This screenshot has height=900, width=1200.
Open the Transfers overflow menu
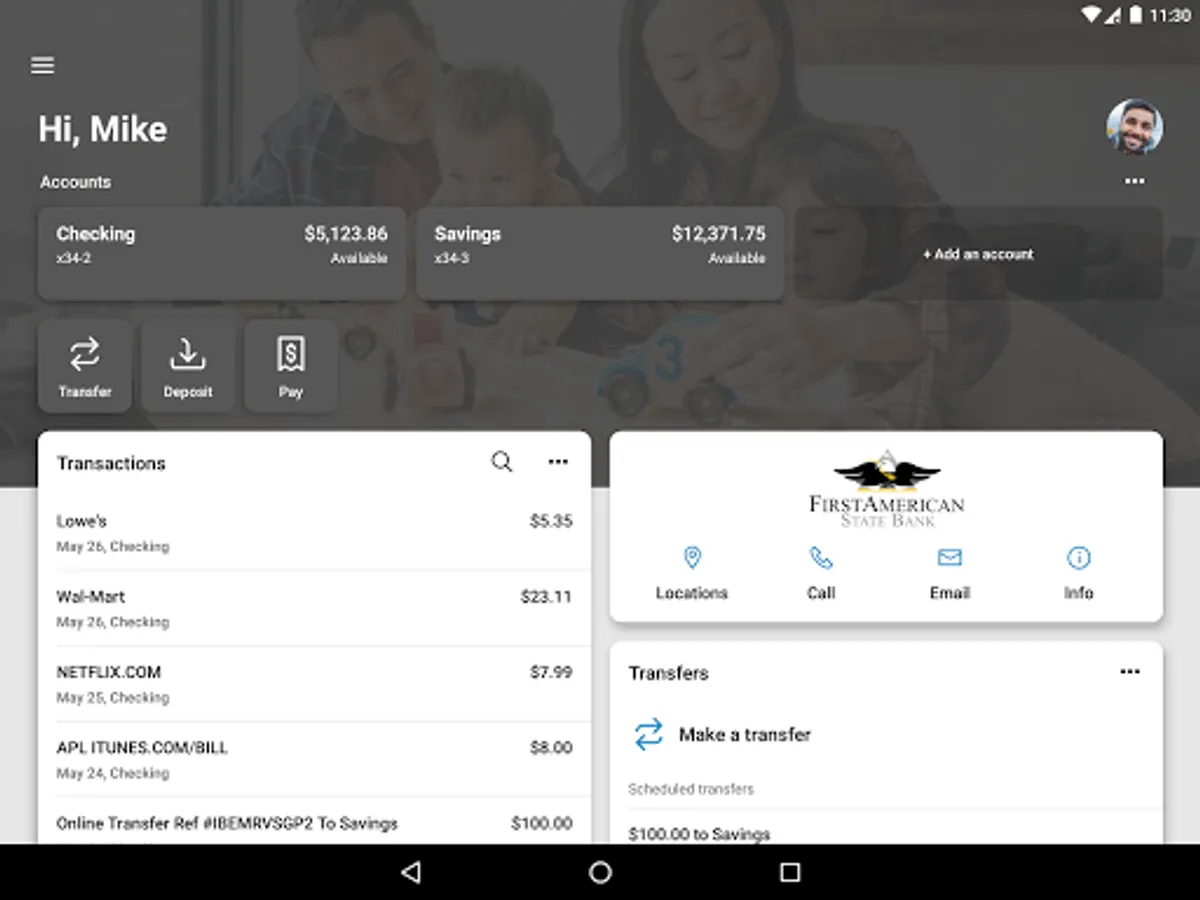[x=1130, y=672]
